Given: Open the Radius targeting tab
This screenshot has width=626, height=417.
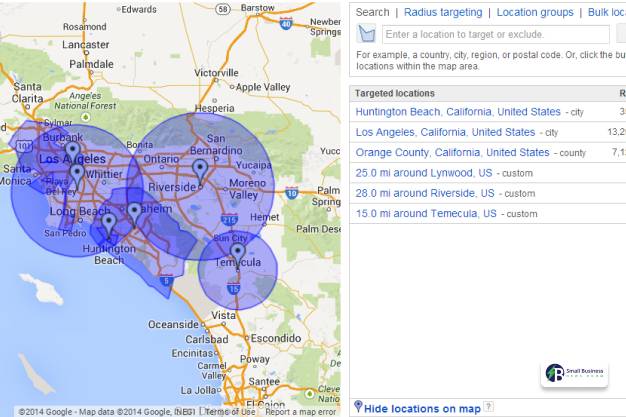Looking at the screenshot, I should pos(443,12).
